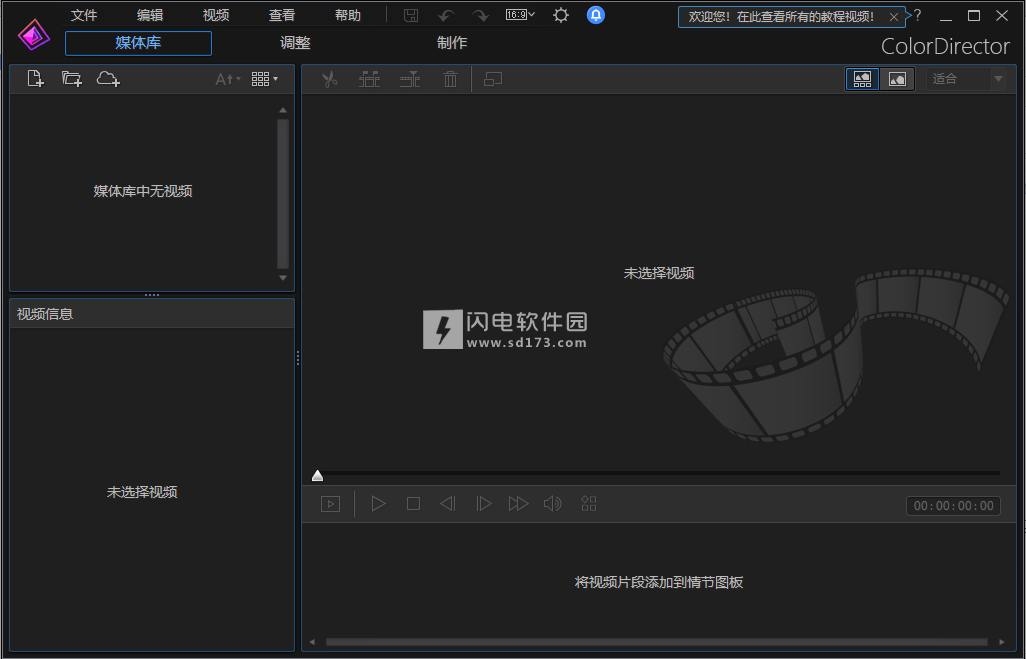Click the fast forward button
Screen dimensions: 1026x659
coord(518,504)
